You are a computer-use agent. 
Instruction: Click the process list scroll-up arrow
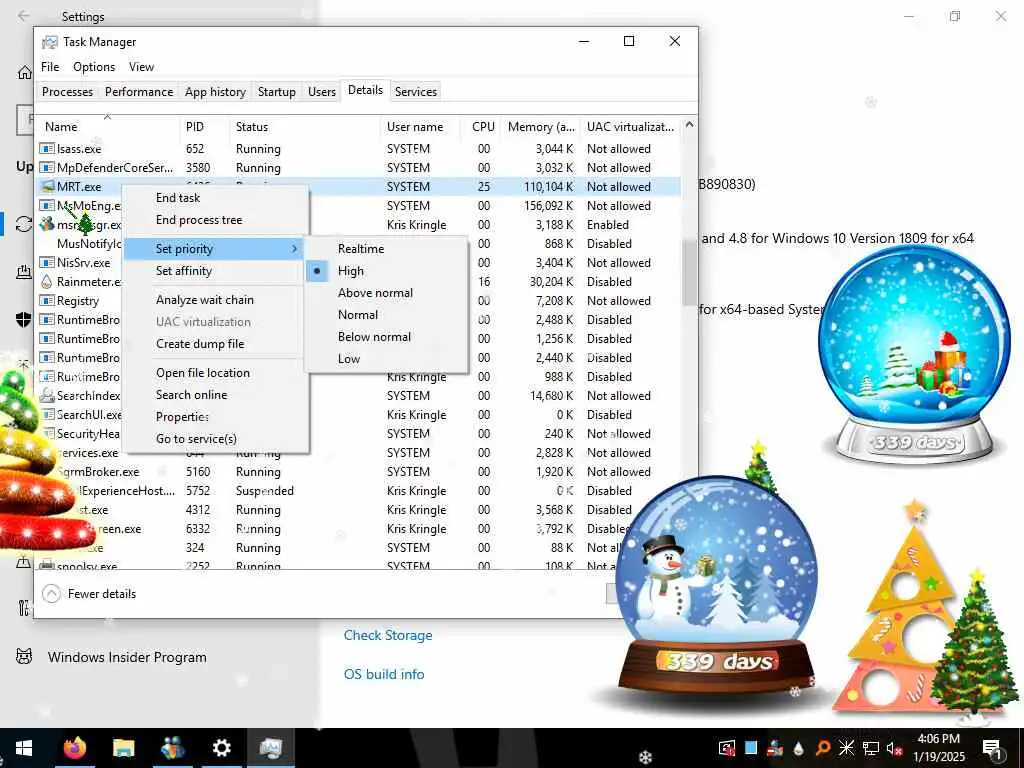coord(689,124)
